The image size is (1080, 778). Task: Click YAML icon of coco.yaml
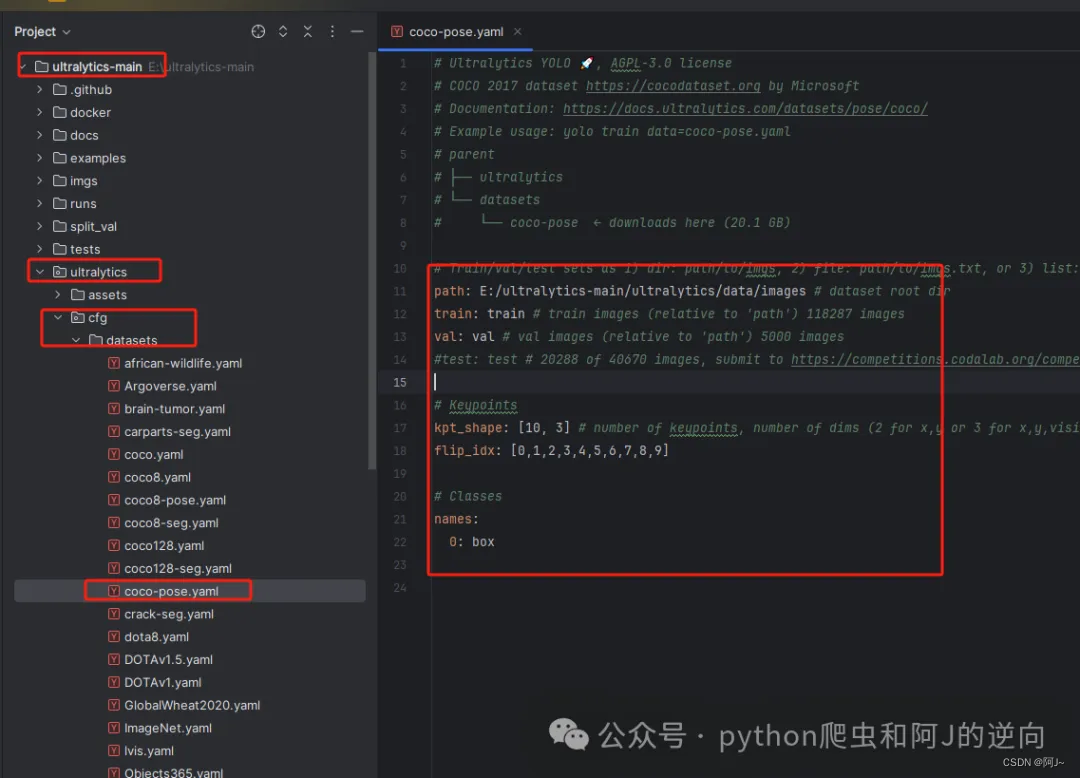pos(114,454)
